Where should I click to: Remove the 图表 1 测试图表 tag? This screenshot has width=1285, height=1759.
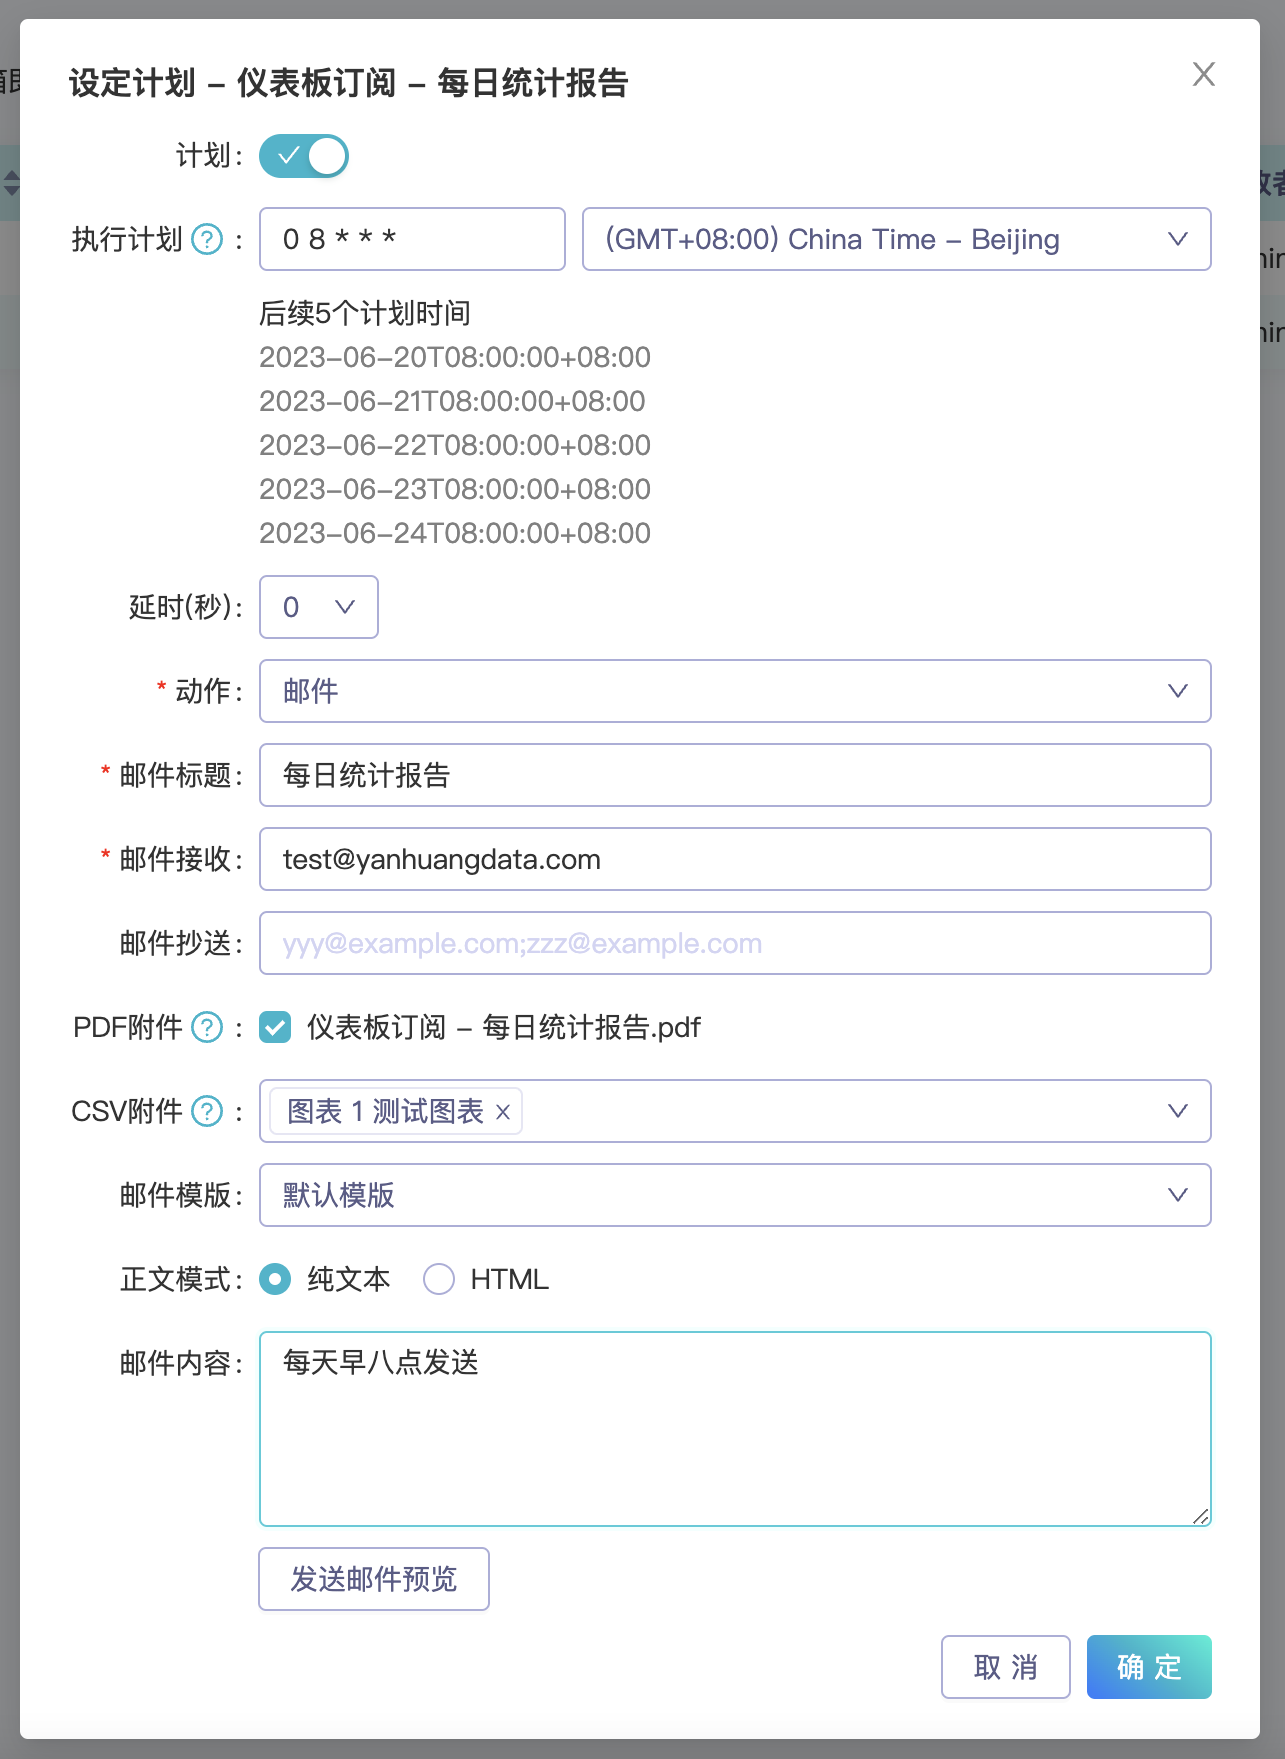coord(503,1112)
